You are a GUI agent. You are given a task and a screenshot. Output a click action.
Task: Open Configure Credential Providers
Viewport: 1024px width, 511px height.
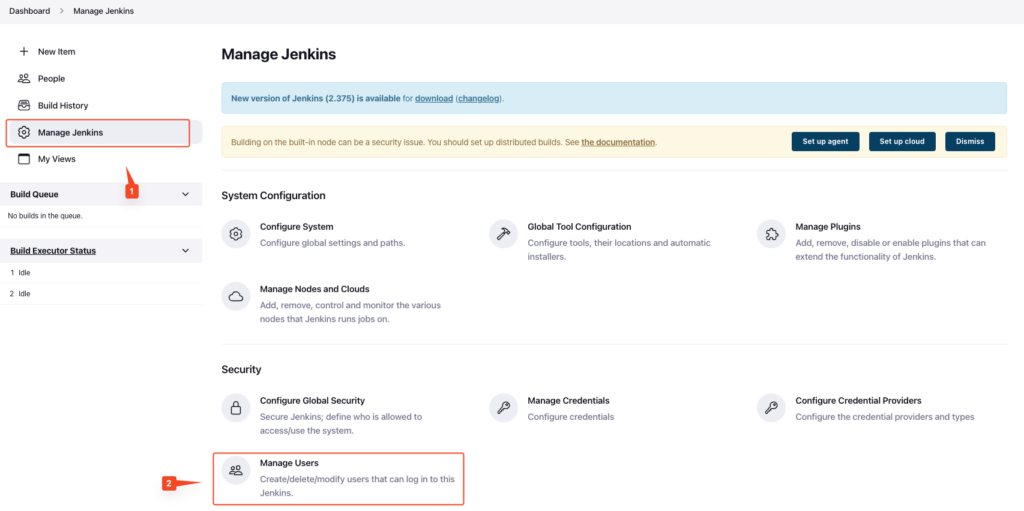(858, 401)
